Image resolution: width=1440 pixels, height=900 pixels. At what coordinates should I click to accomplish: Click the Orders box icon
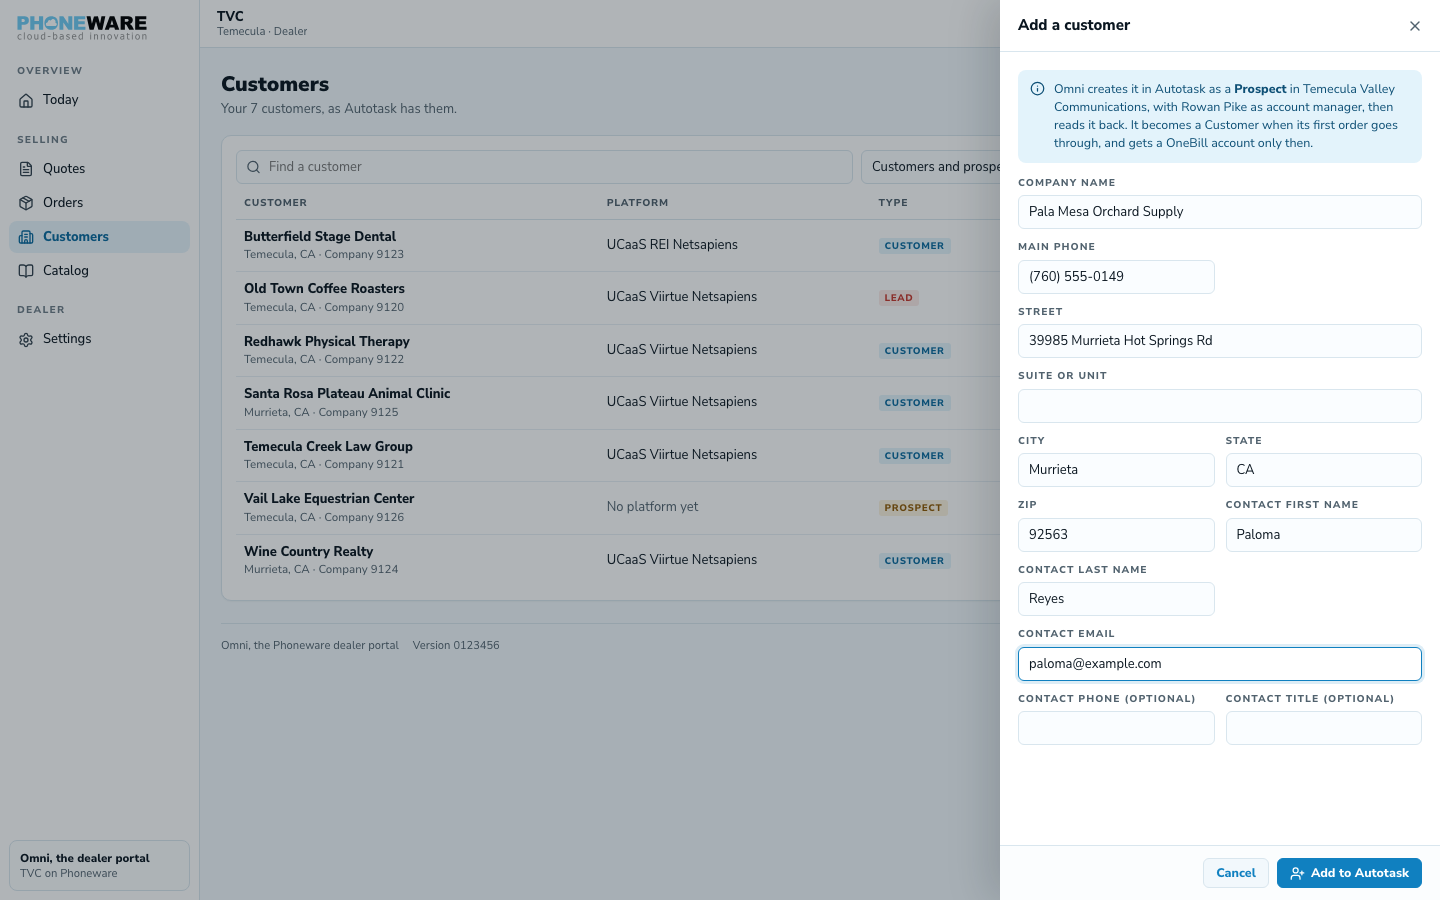[x=26, y=203]
